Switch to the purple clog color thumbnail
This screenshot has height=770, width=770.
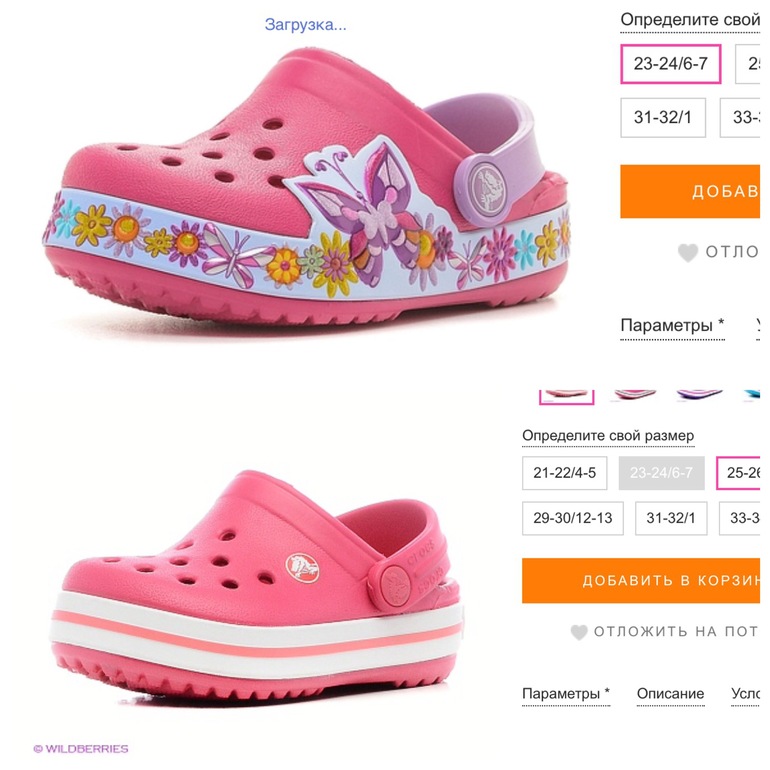[700, 394]
